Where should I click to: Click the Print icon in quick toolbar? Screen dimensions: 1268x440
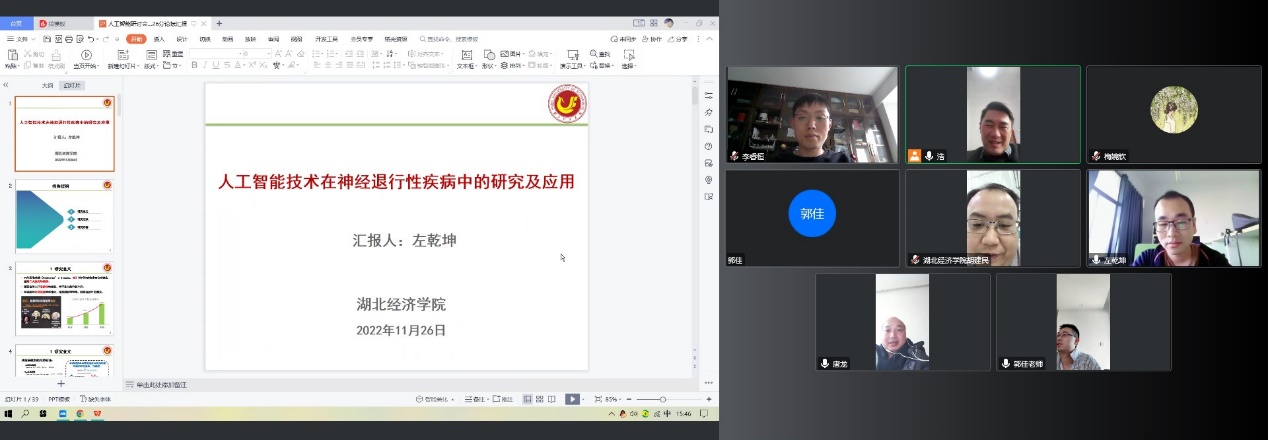coord(69,39)
